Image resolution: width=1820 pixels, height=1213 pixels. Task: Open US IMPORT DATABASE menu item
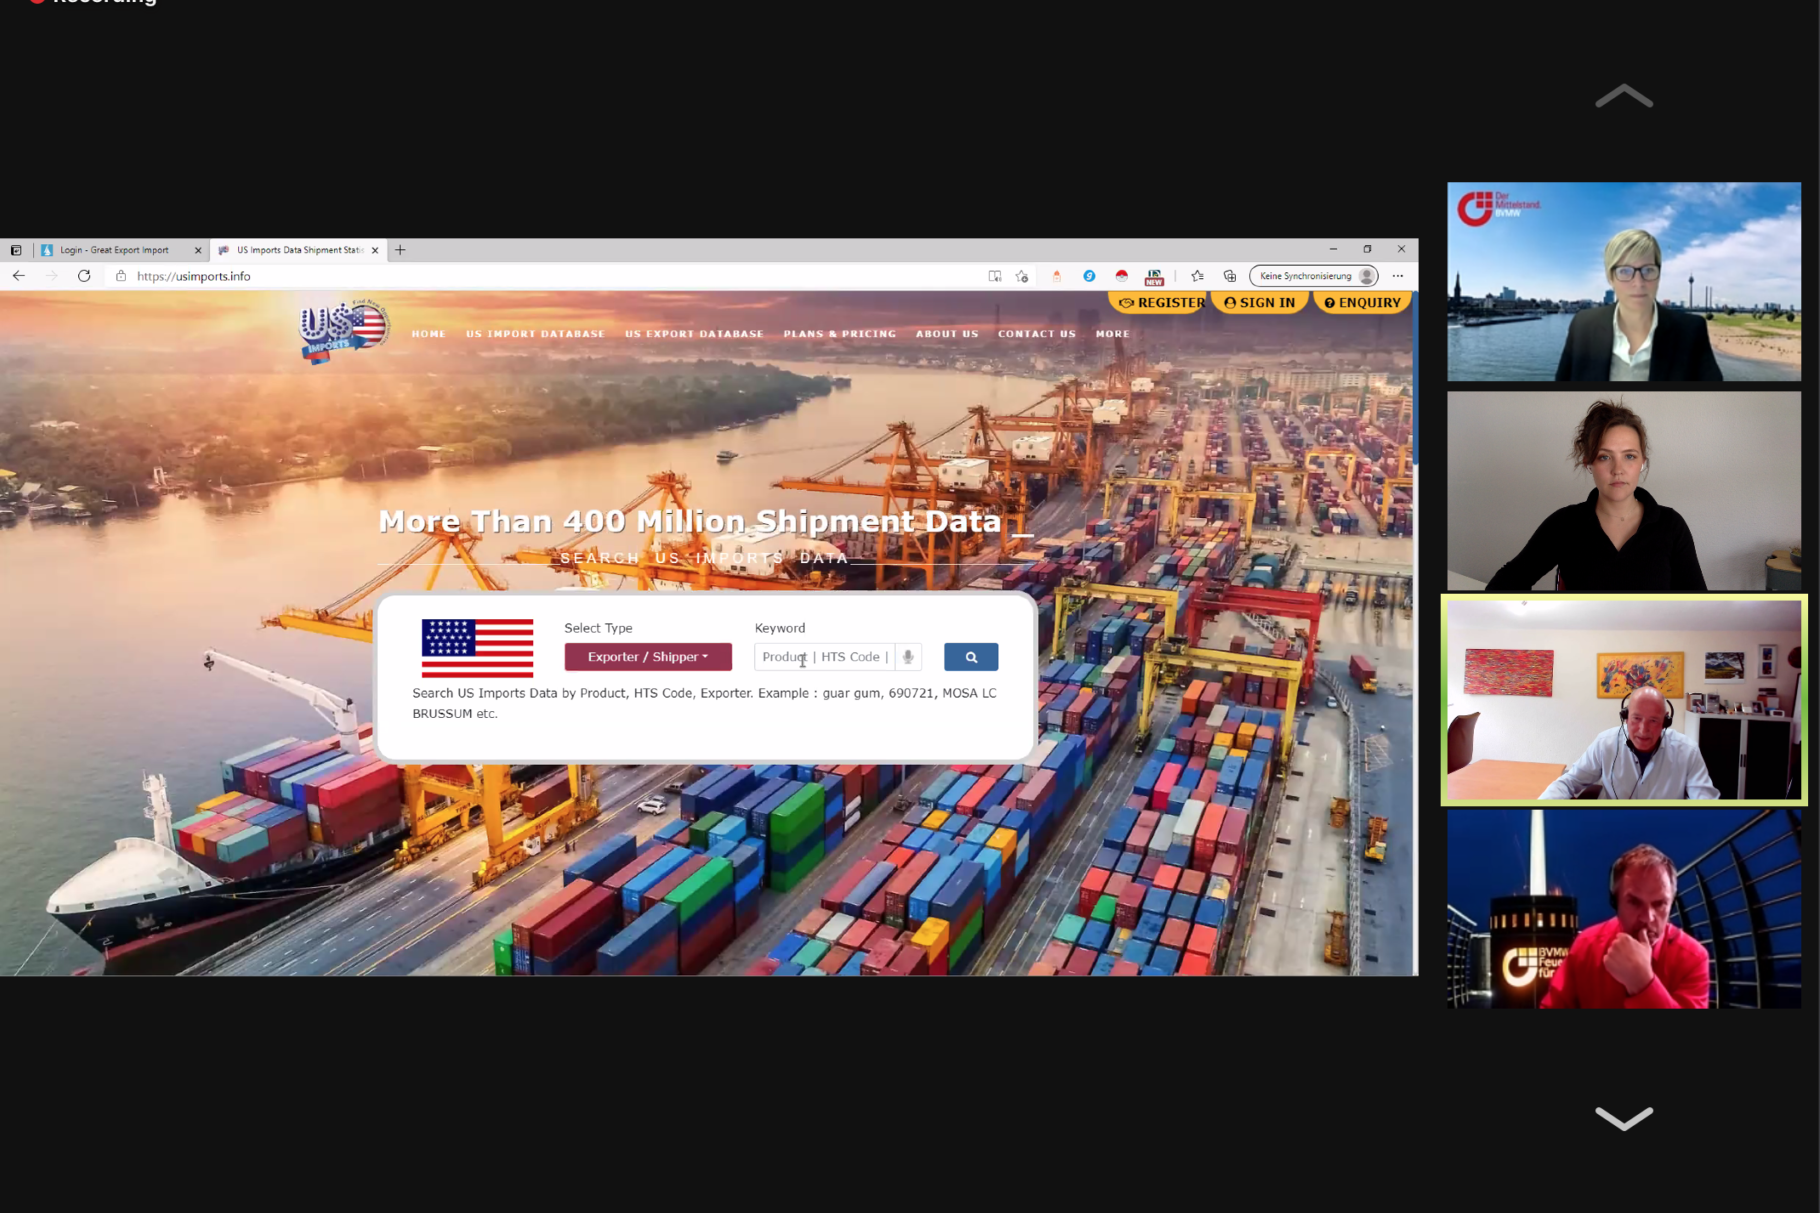535,334
